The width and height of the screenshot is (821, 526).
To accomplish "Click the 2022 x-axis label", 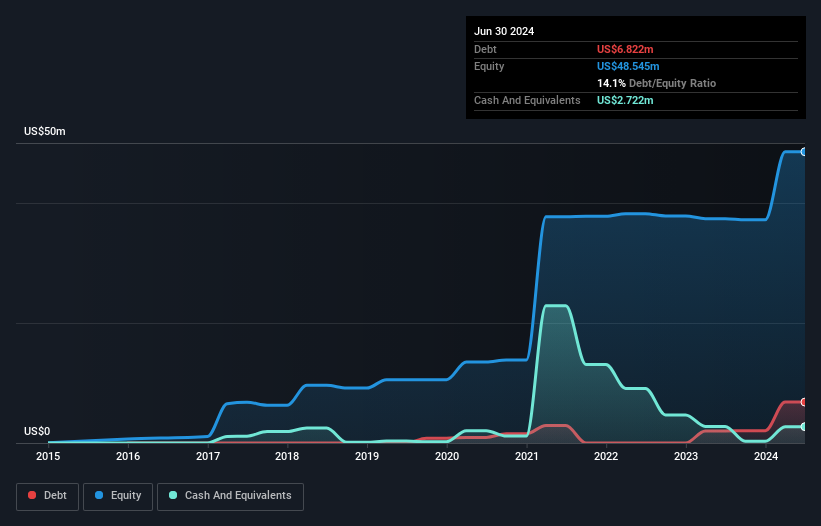I will coord(606,456).
